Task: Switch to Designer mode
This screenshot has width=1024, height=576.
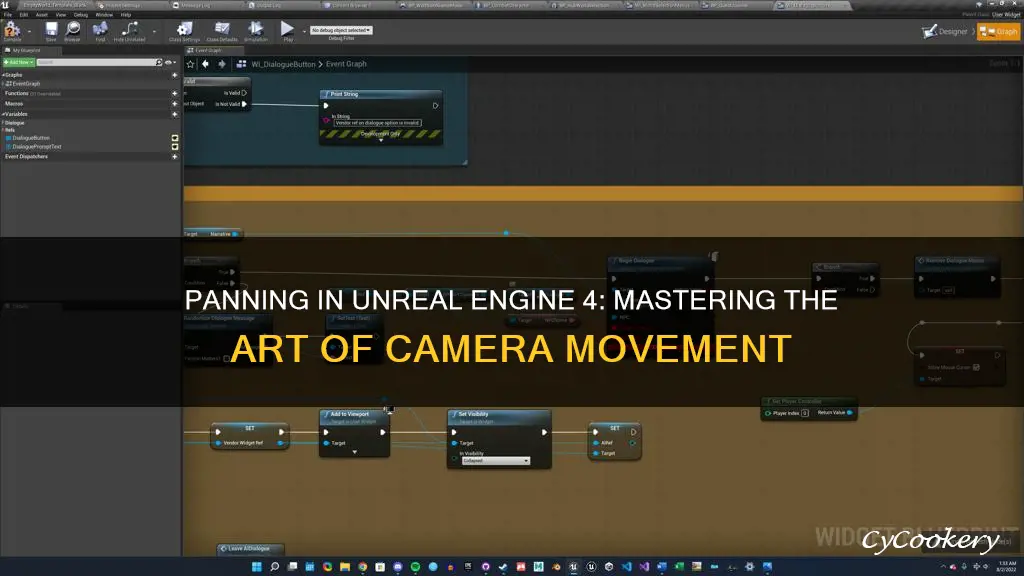Action: (945, 31)
